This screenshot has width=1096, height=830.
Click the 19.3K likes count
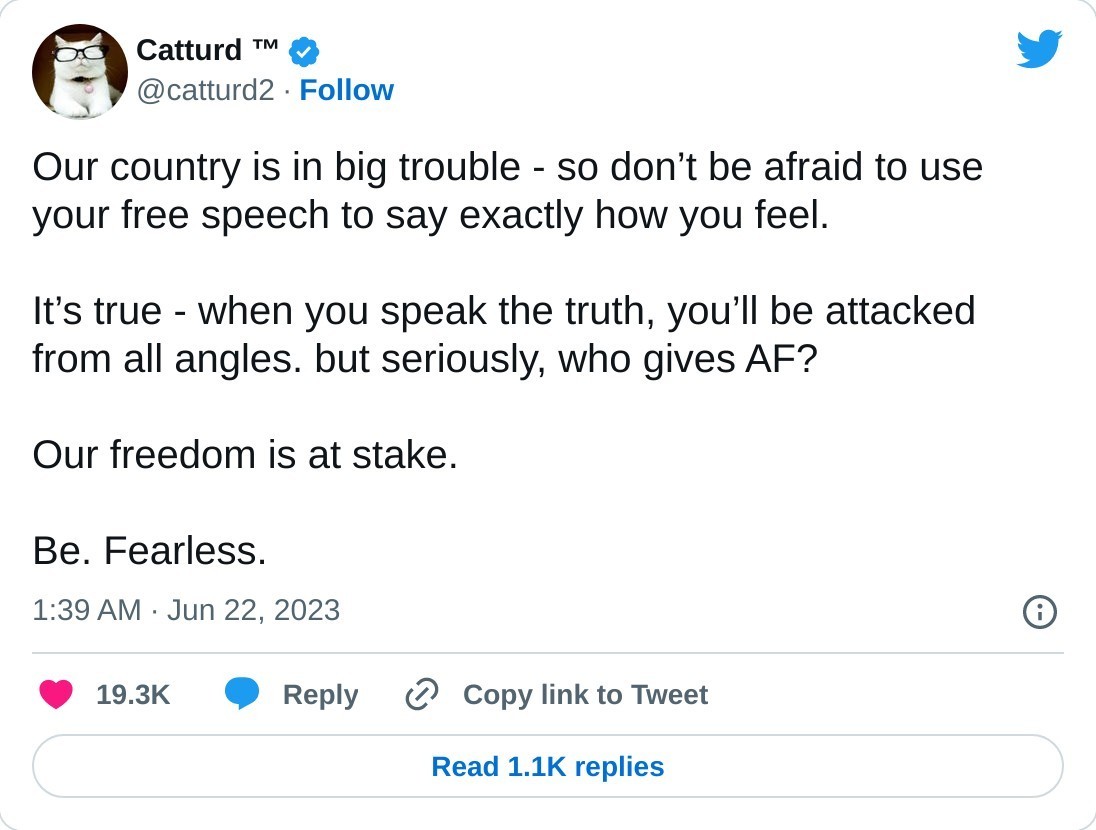133,694
